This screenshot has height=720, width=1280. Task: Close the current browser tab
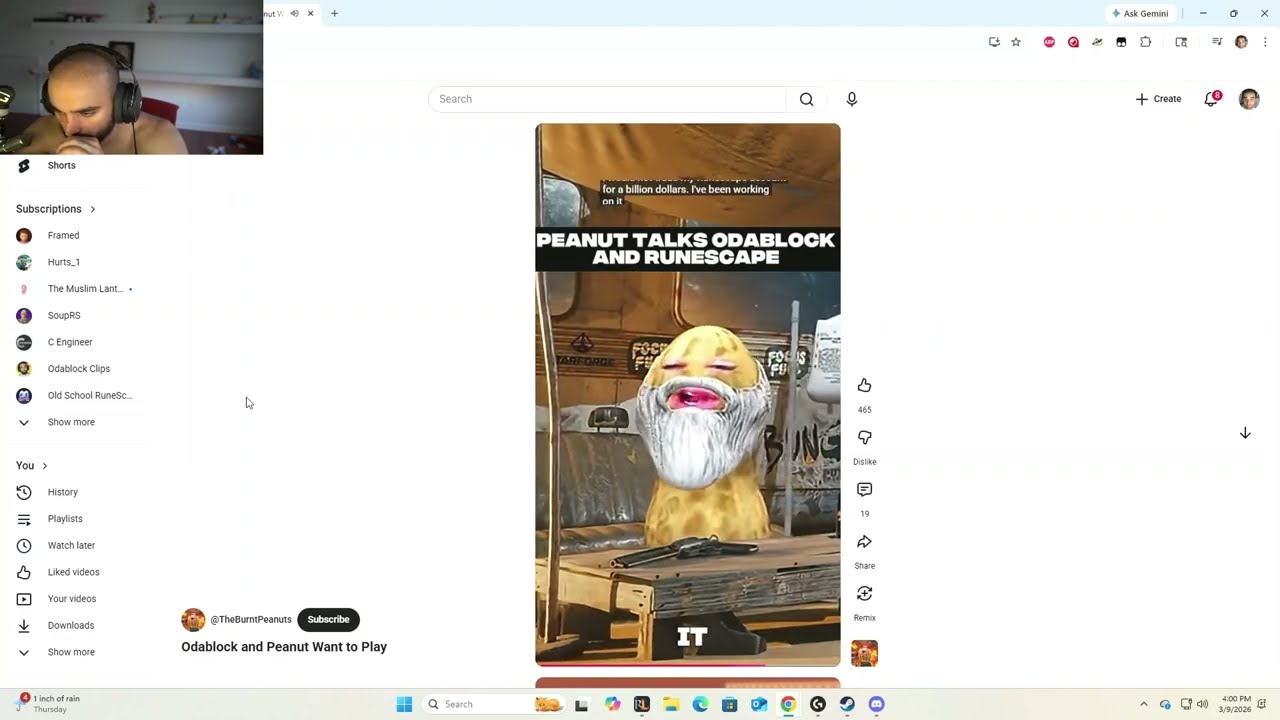pyautogui.click(x=310, y=14)
